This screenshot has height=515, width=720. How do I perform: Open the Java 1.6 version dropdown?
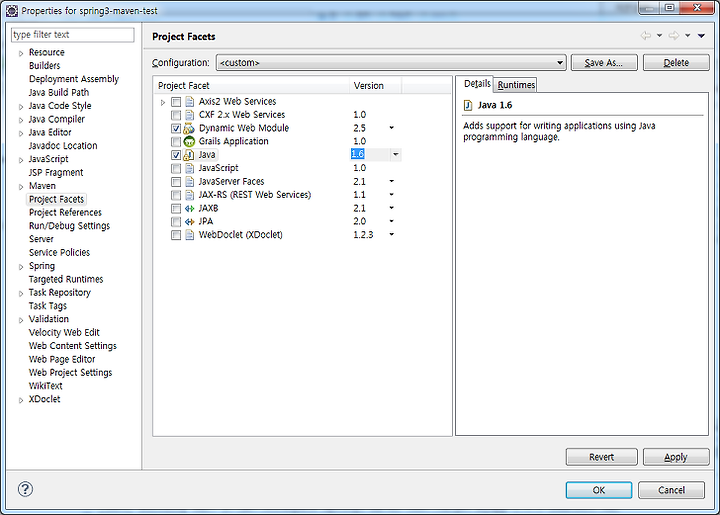pyautogui.click(x=395, y=155)
